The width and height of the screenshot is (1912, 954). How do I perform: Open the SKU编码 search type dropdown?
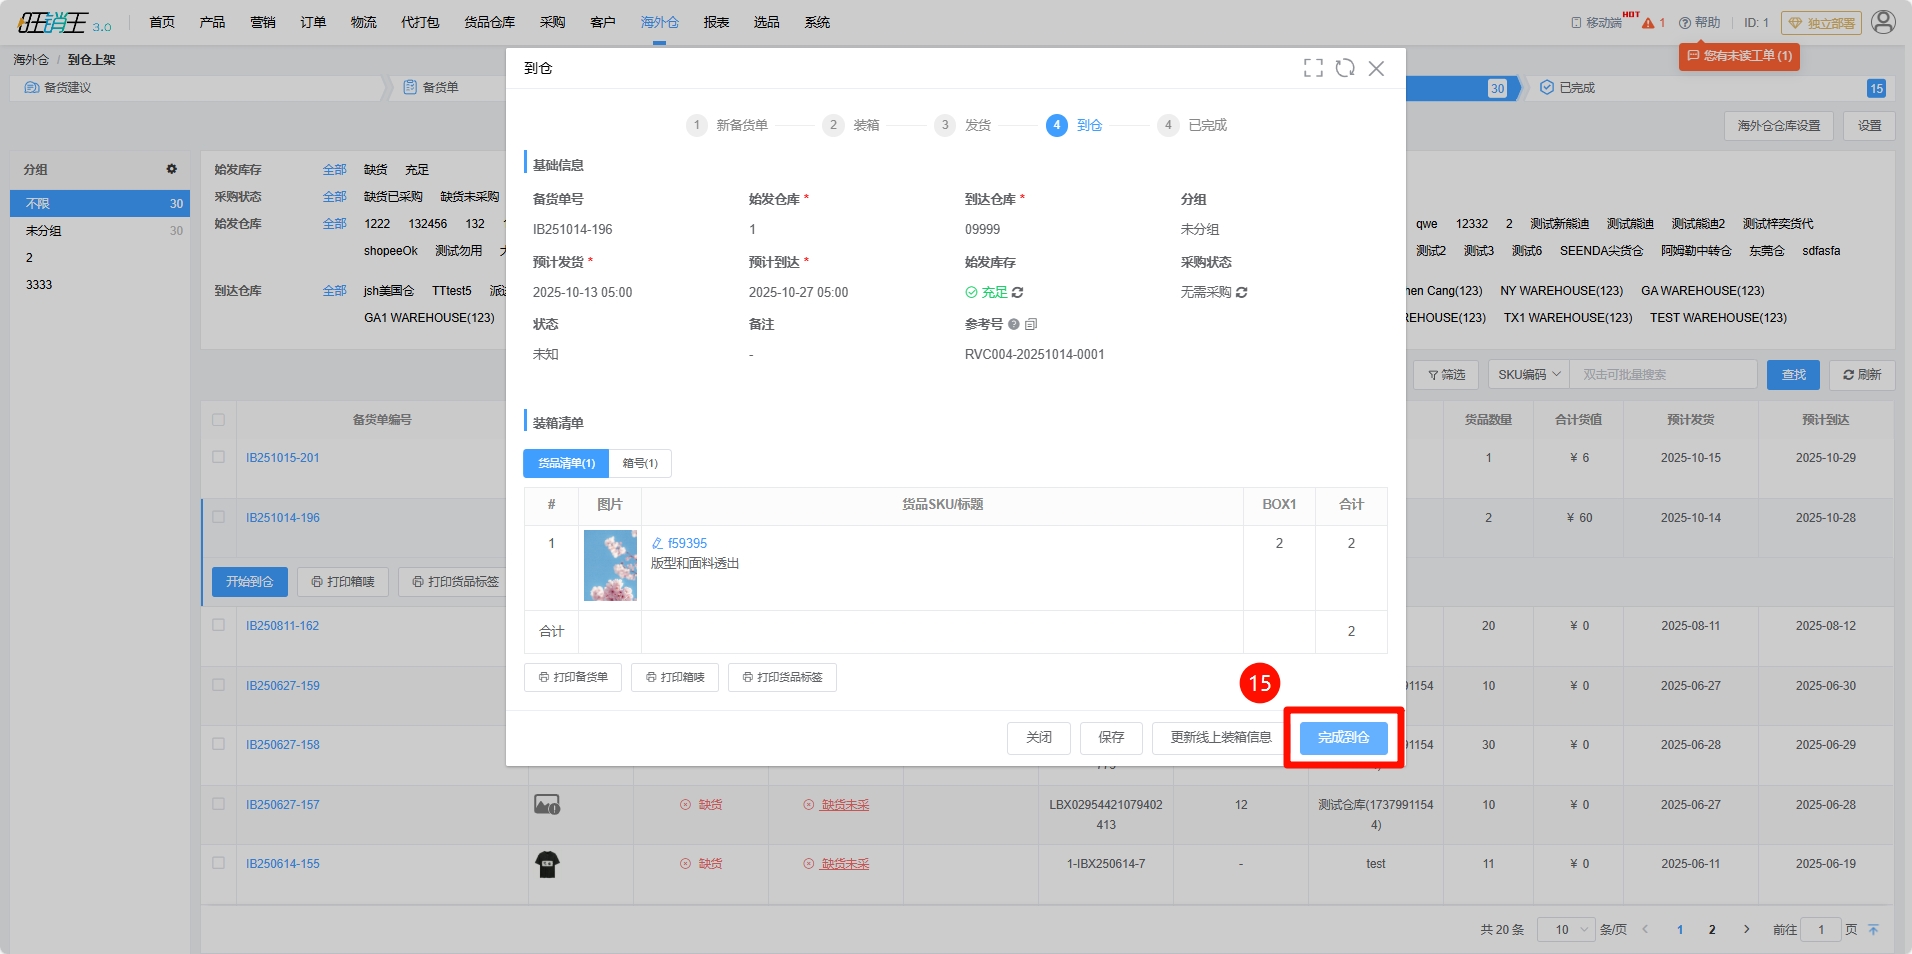(x=1528, y=375)
